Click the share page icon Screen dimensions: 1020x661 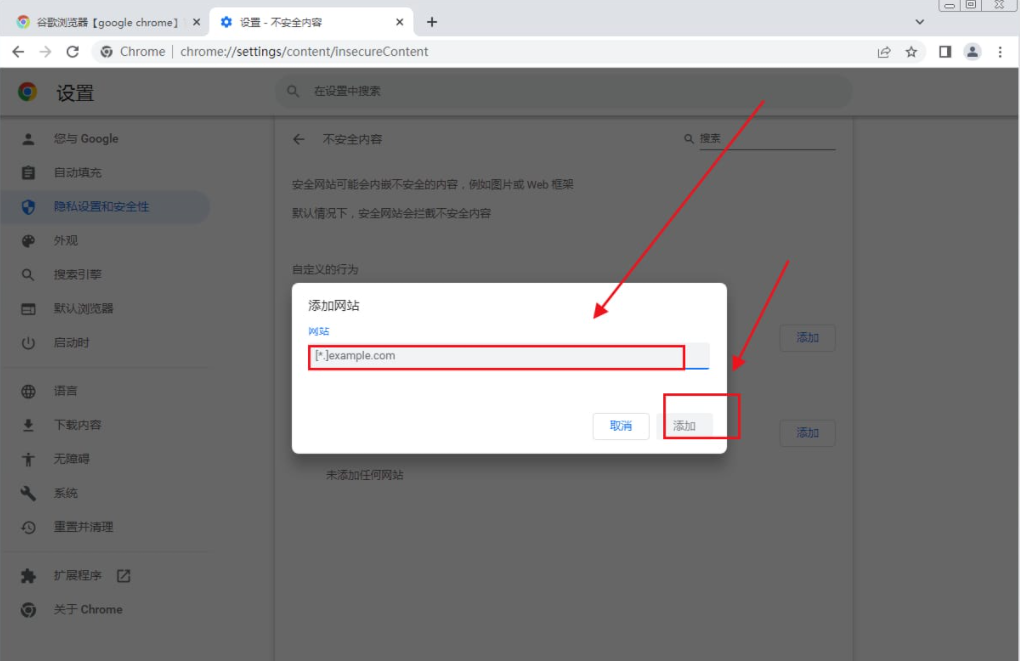(884, 52)
